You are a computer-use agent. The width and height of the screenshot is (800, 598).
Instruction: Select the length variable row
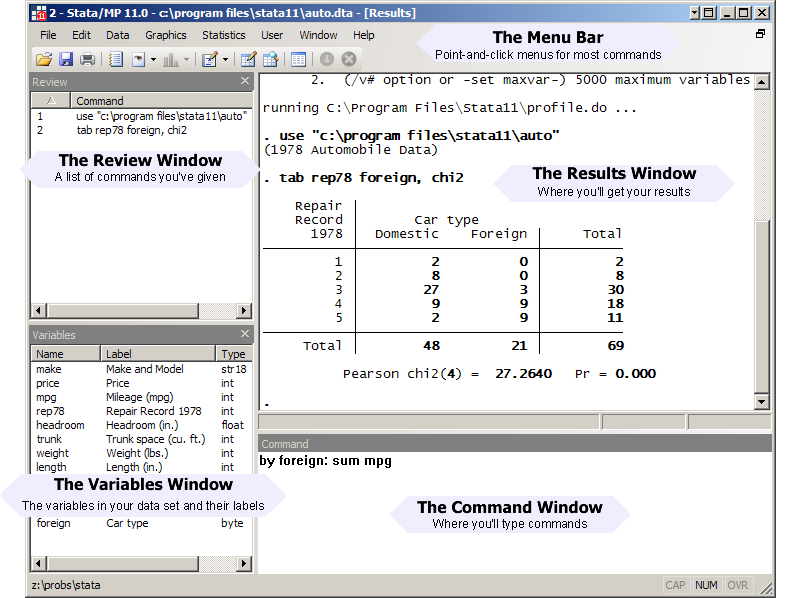coord(141,467)
